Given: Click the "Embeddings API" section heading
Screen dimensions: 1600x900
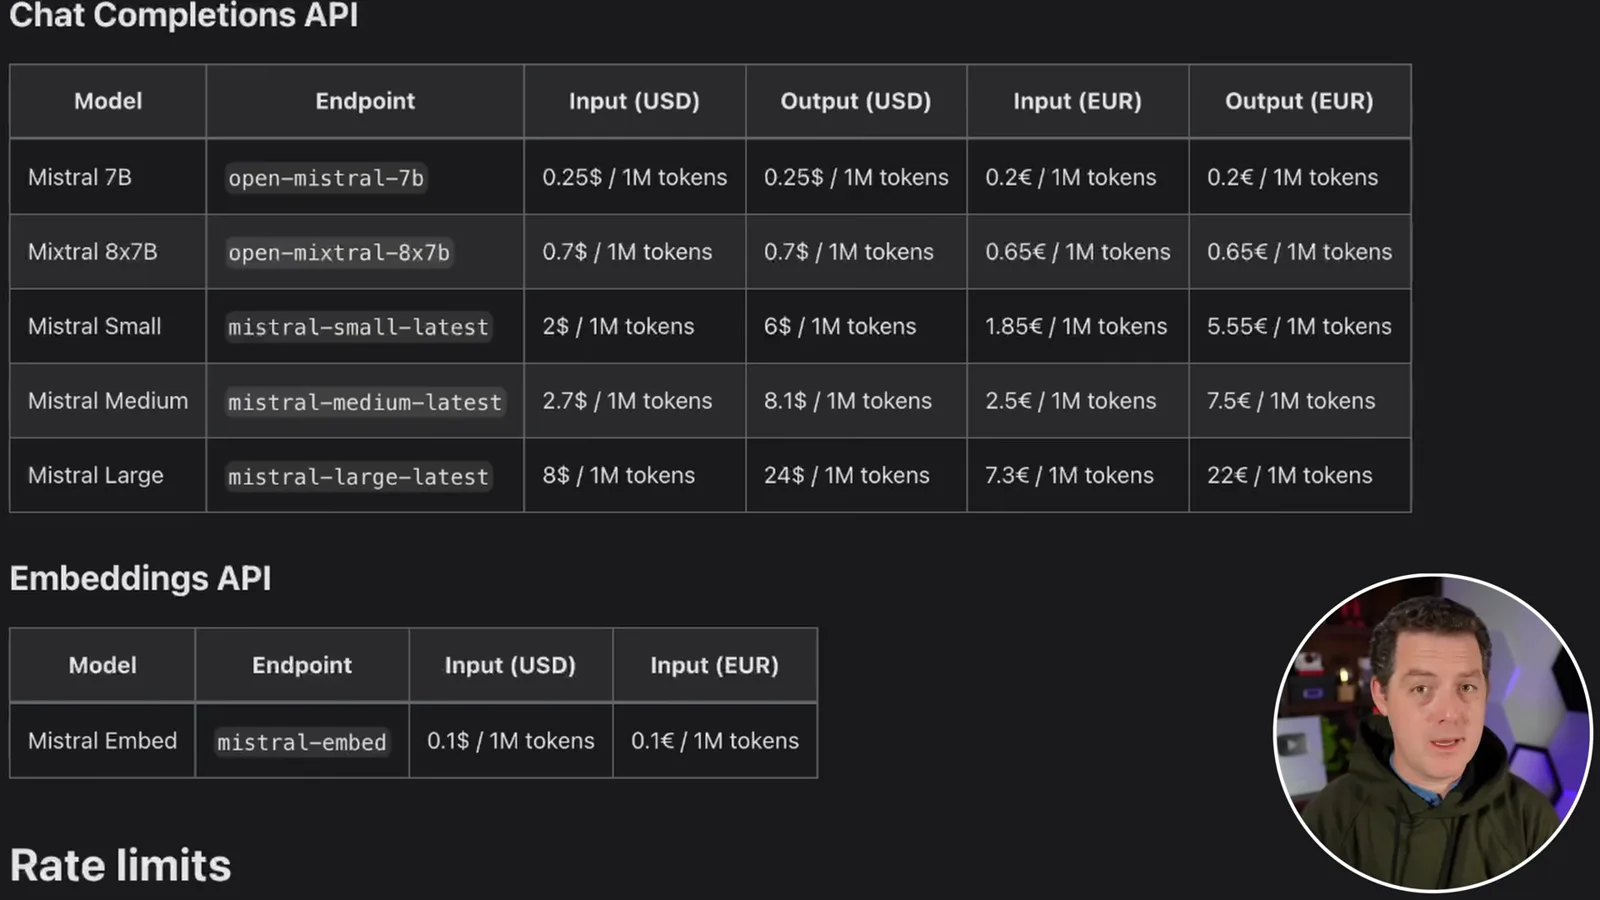Looking at the screenshot, I should pos(141,579).
